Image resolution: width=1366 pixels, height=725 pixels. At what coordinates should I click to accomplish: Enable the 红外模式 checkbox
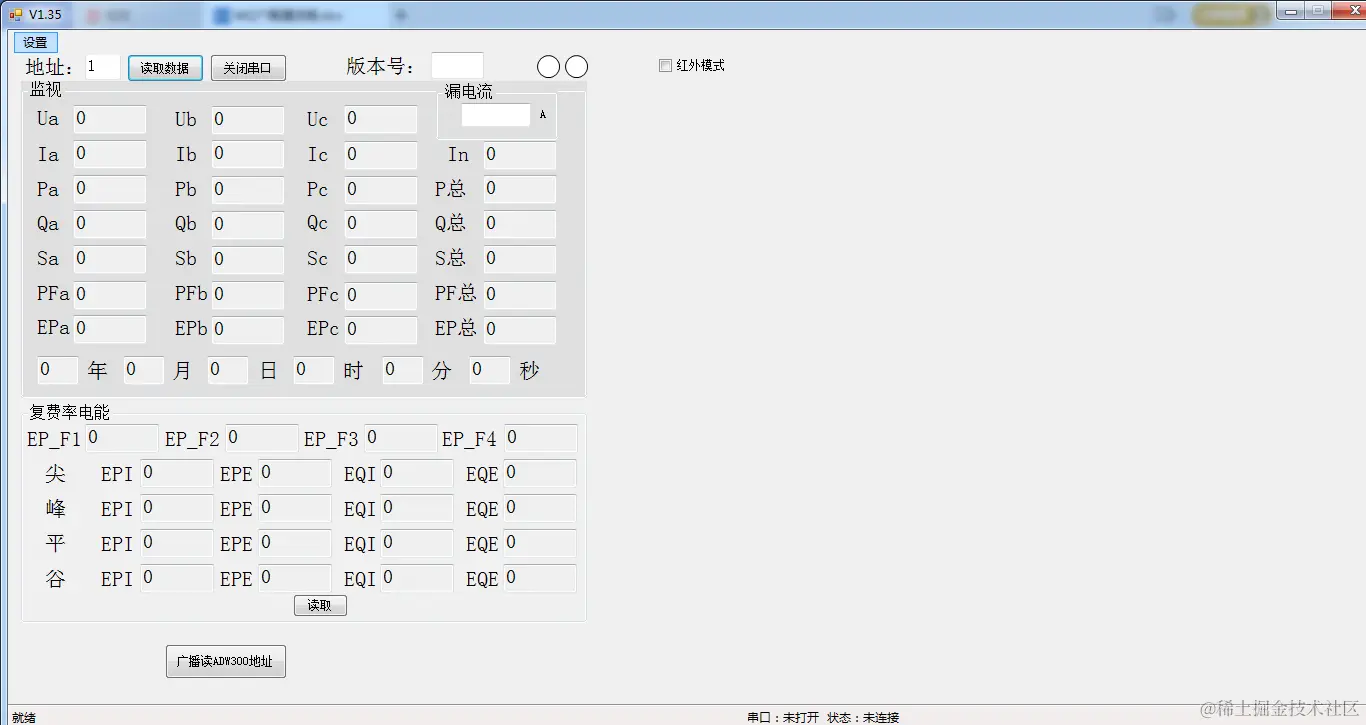pyautogui.click(x=665, y=66)
